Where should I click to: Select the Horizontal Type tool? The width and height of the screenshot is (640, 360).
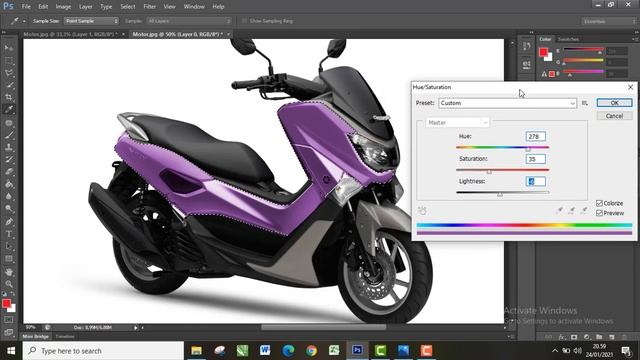coord(9,234)
